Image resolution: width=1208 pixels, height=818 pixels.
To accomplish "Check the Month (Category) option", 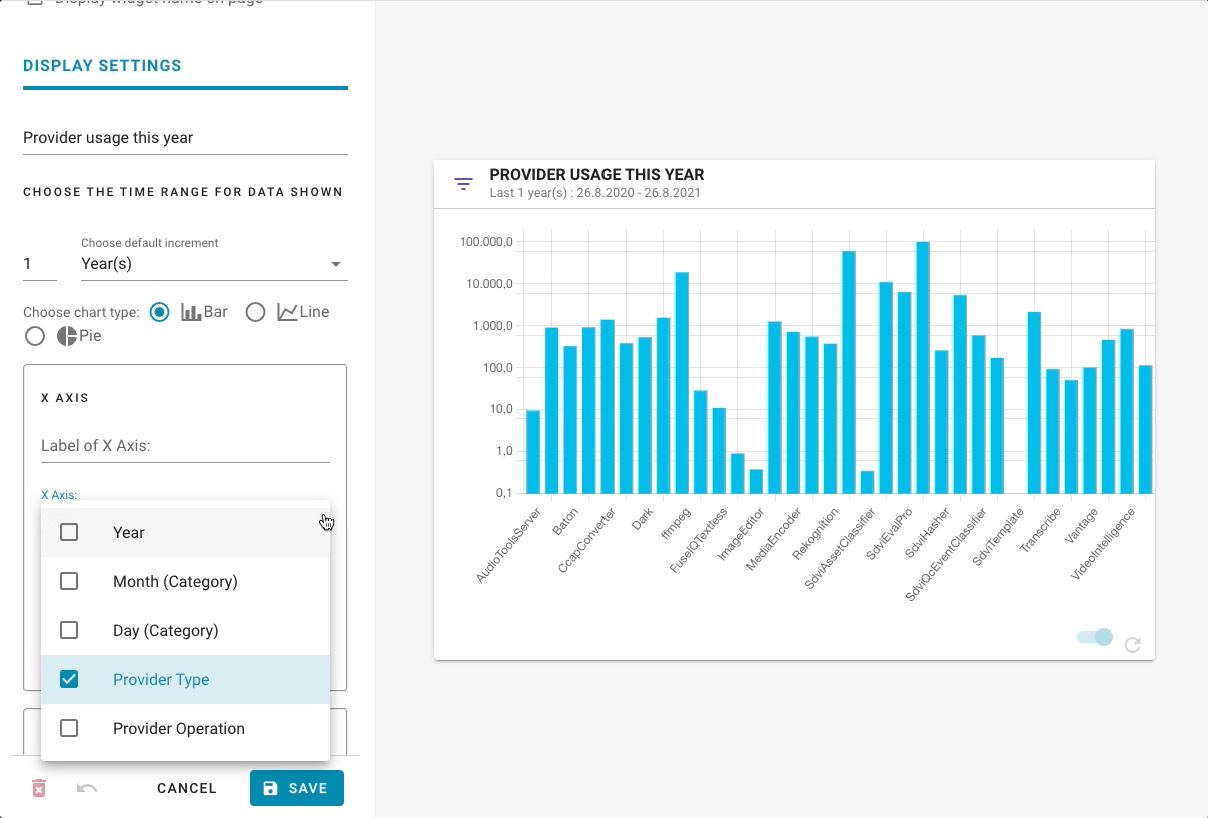I will pyautogui.click(x=69, y=581).
